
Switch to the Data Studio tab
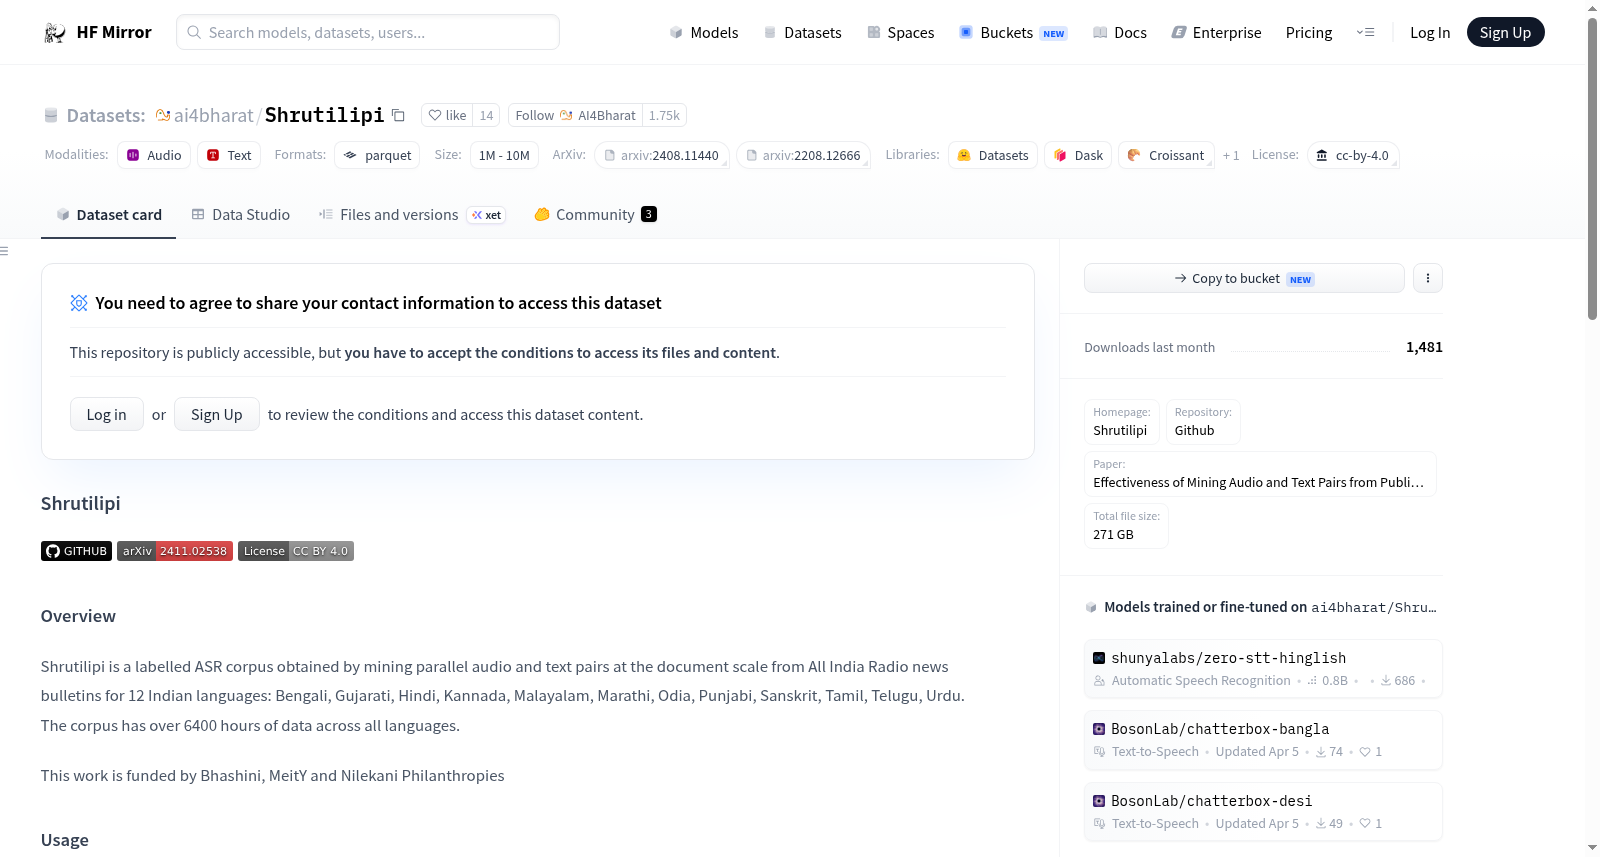[241, 214]
